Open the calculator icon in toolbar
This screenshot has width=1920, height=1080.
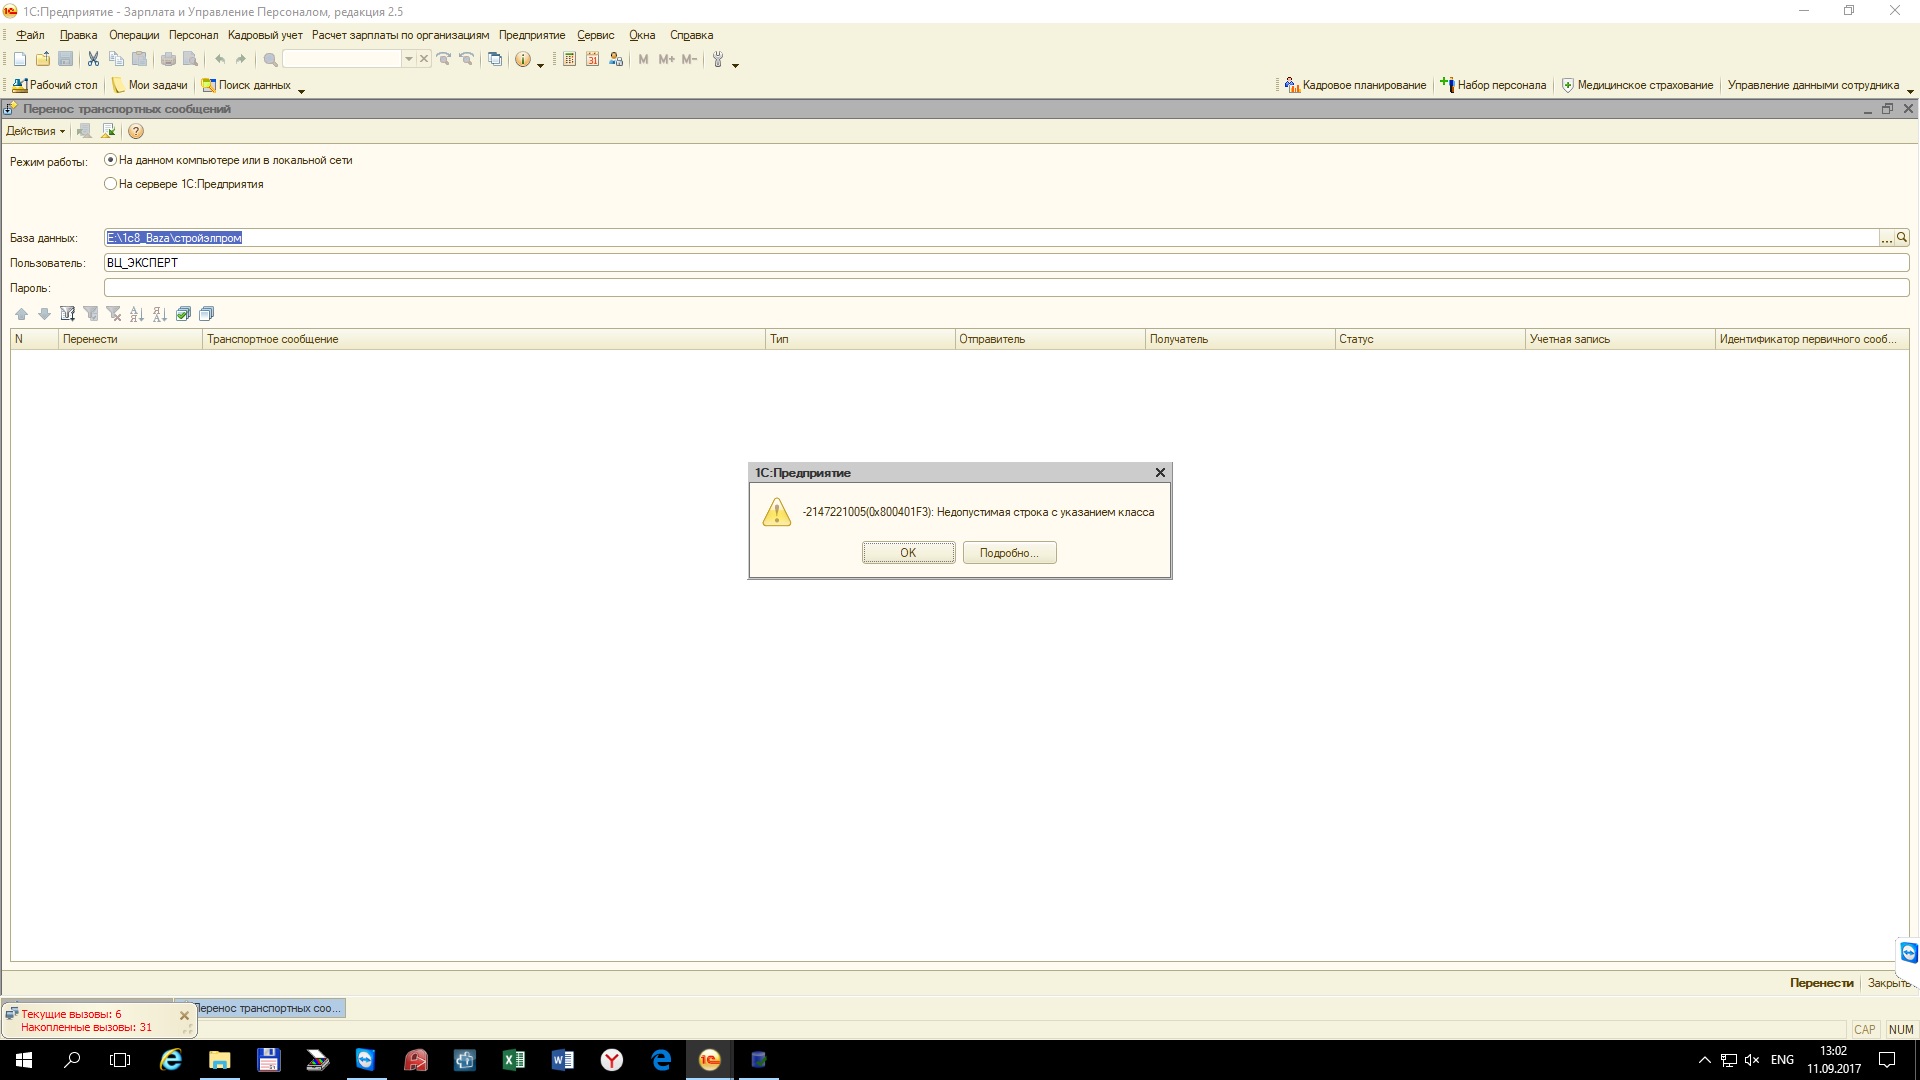click(x=569, y=60)
